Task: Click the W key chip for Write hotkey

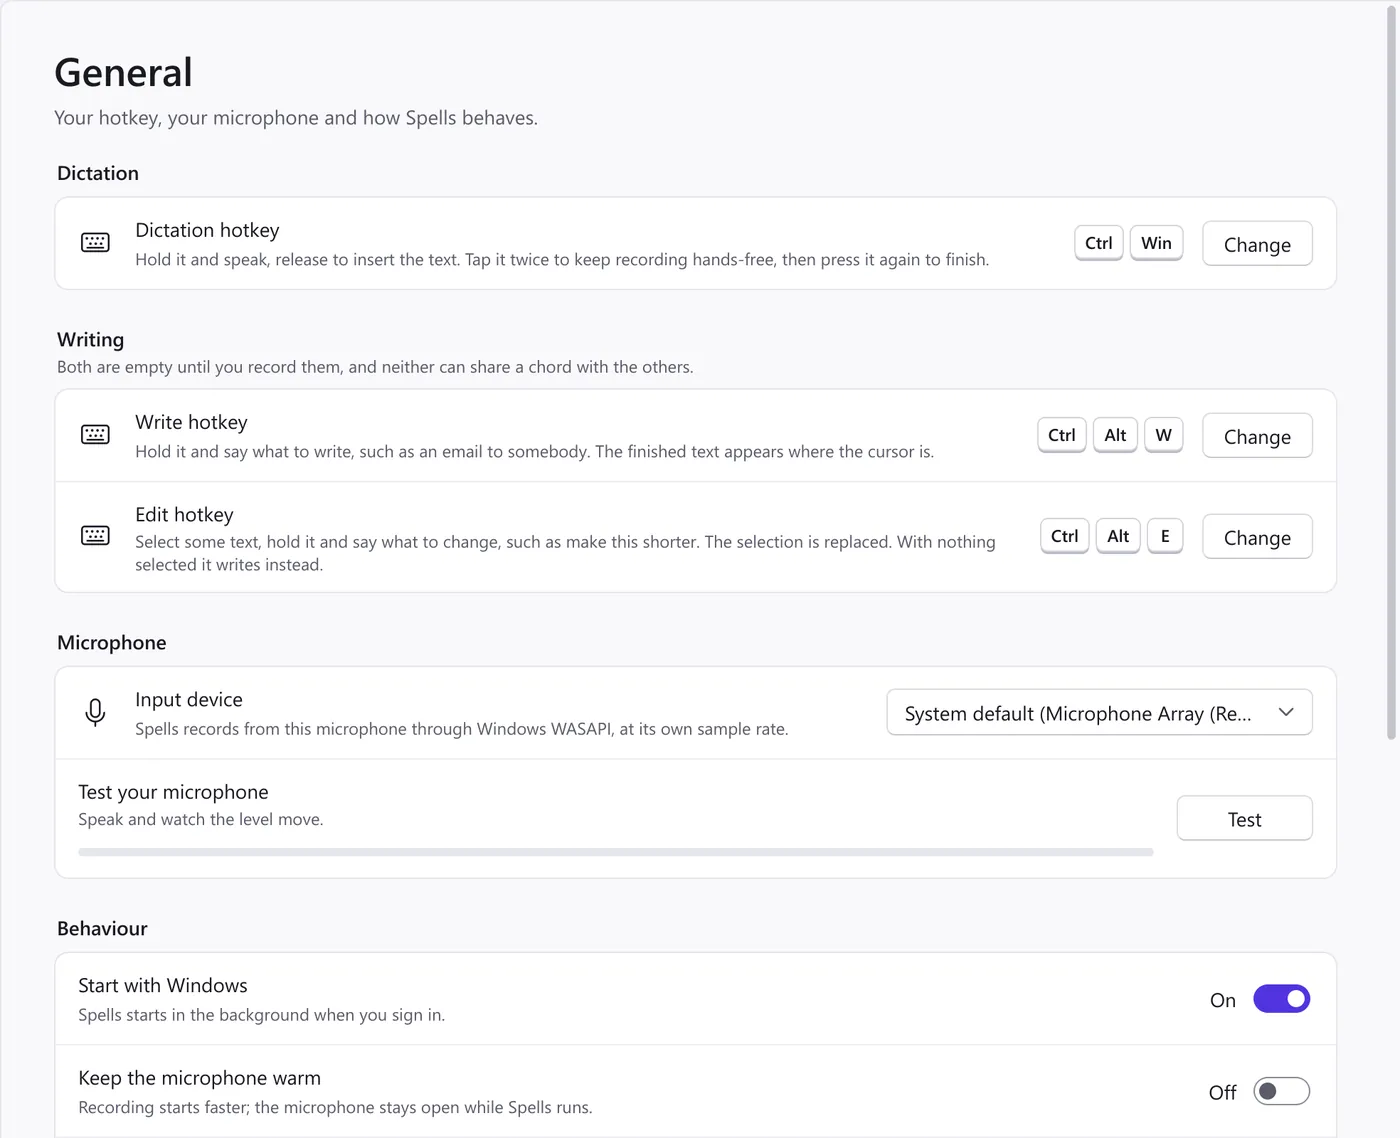Action: [x=1163, y=435]
